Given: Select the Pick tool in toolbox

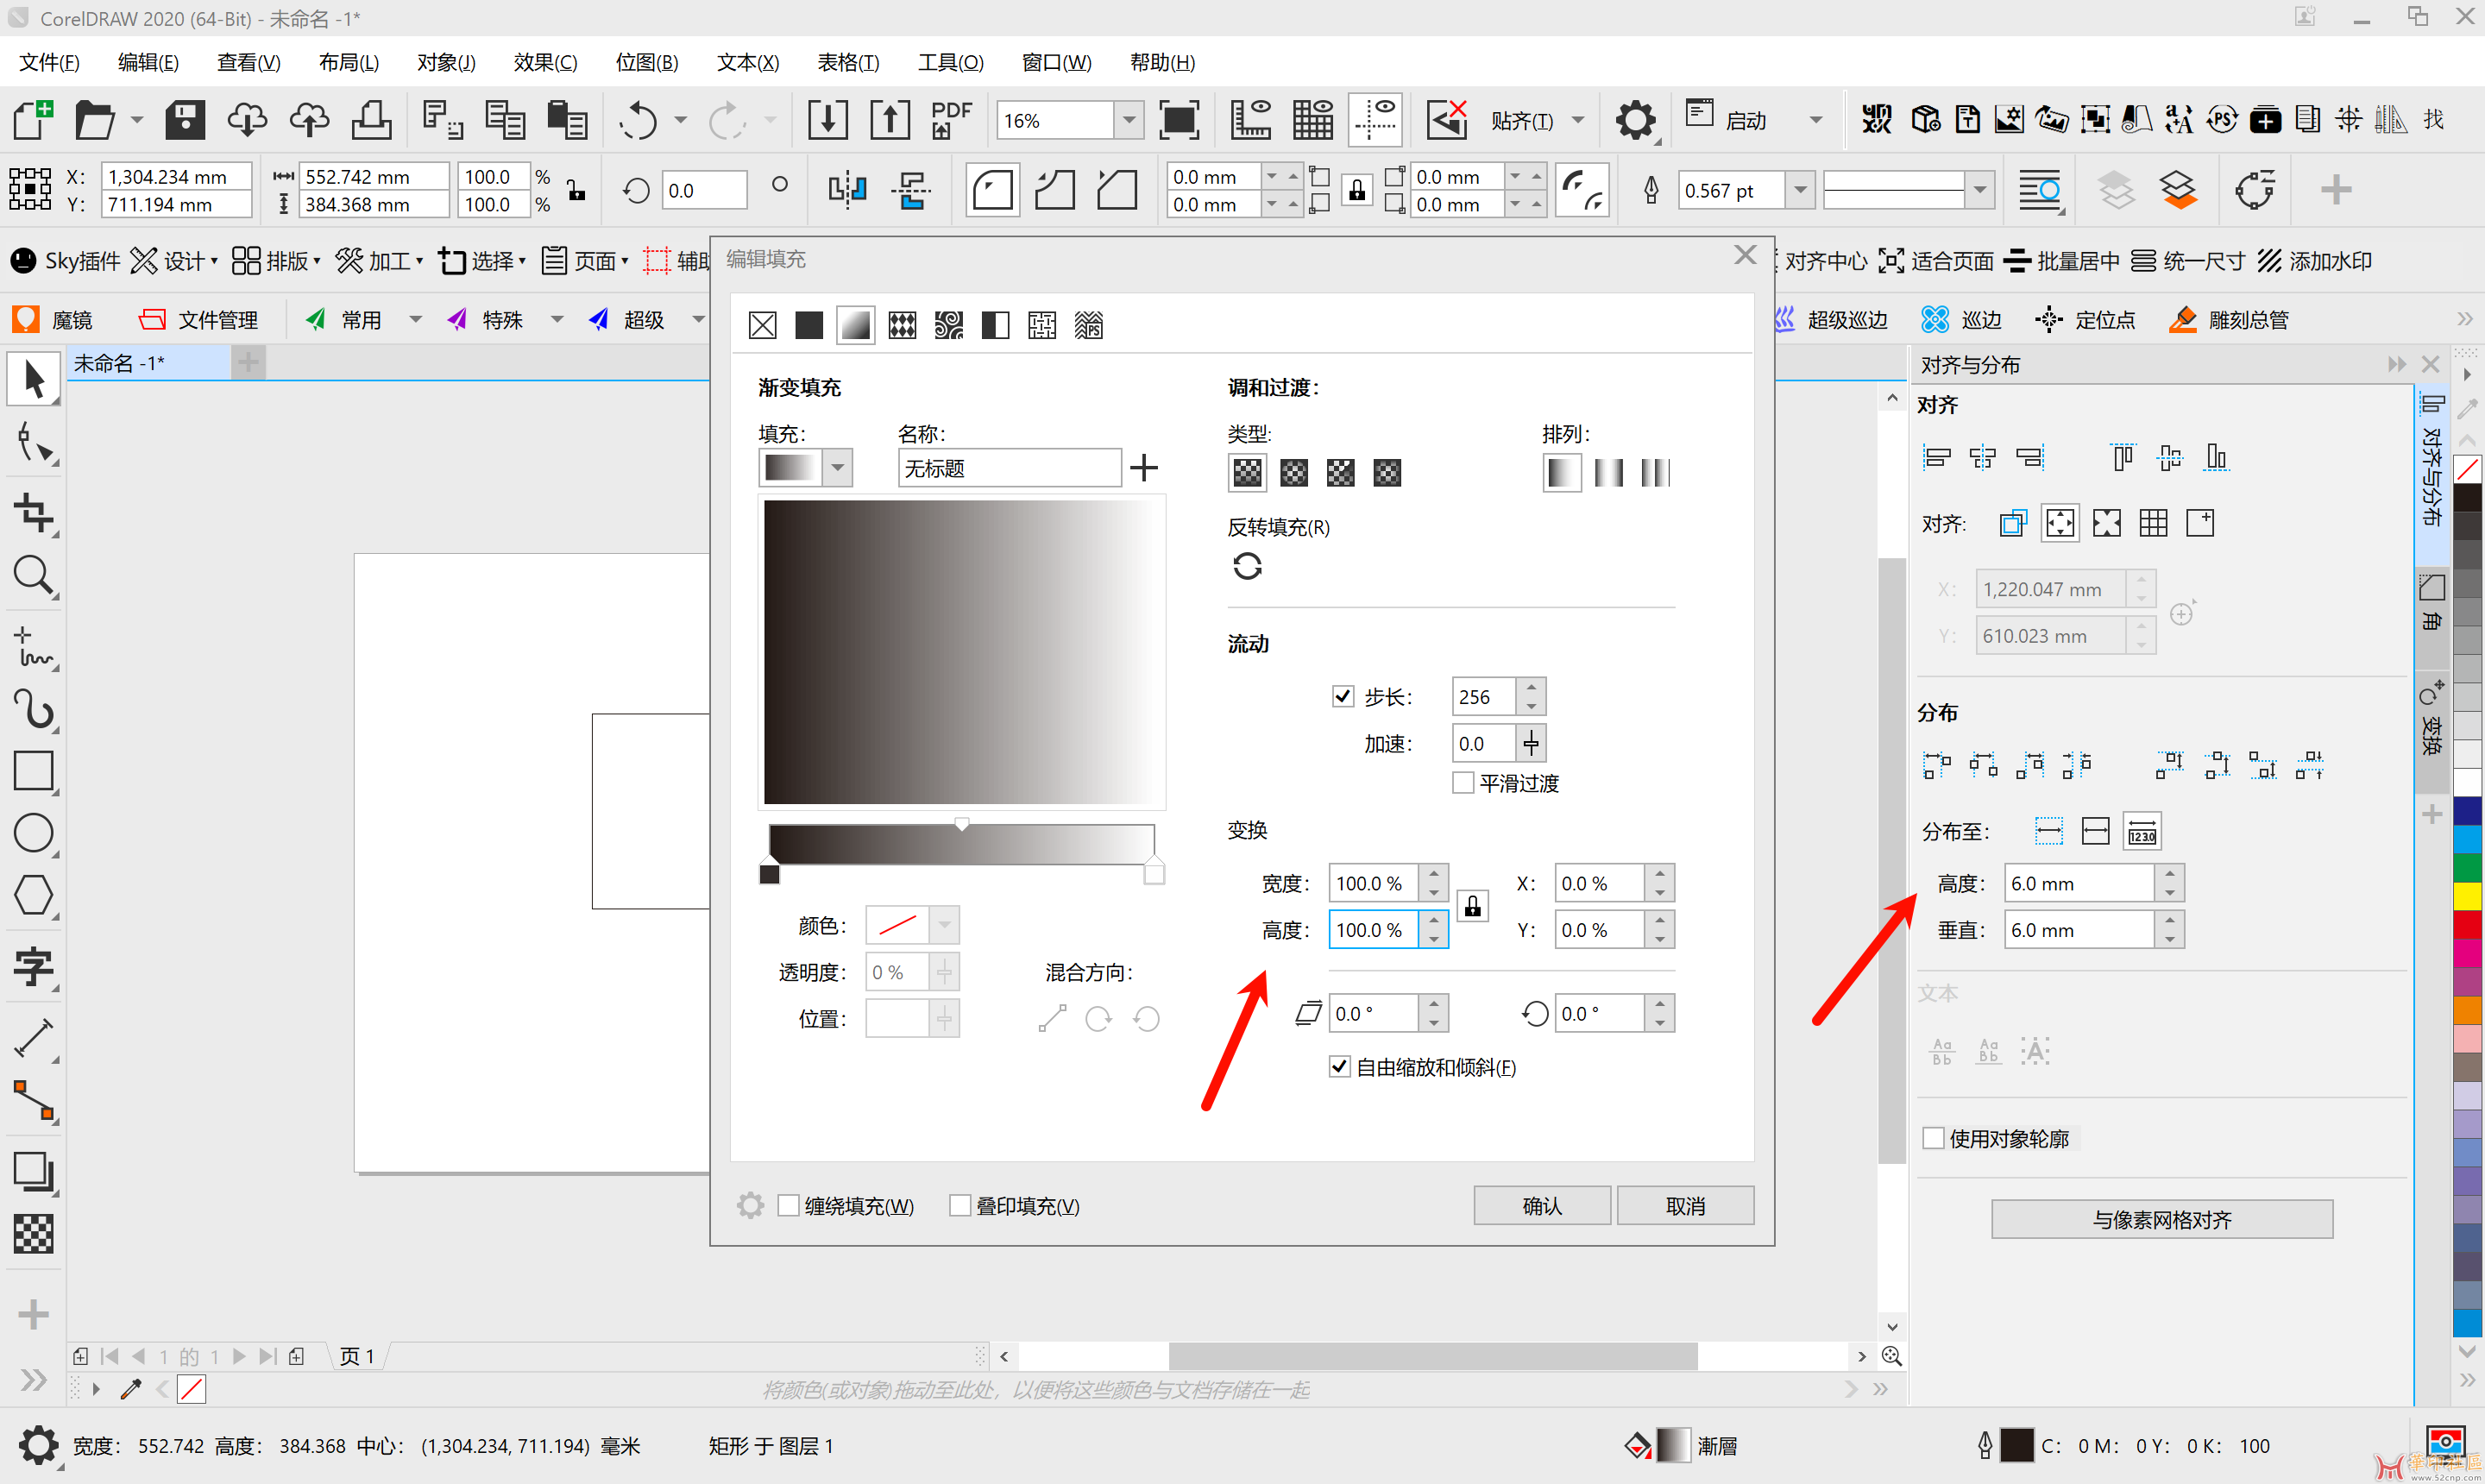Looking at the screenshot, I should (x=33, y=380).
